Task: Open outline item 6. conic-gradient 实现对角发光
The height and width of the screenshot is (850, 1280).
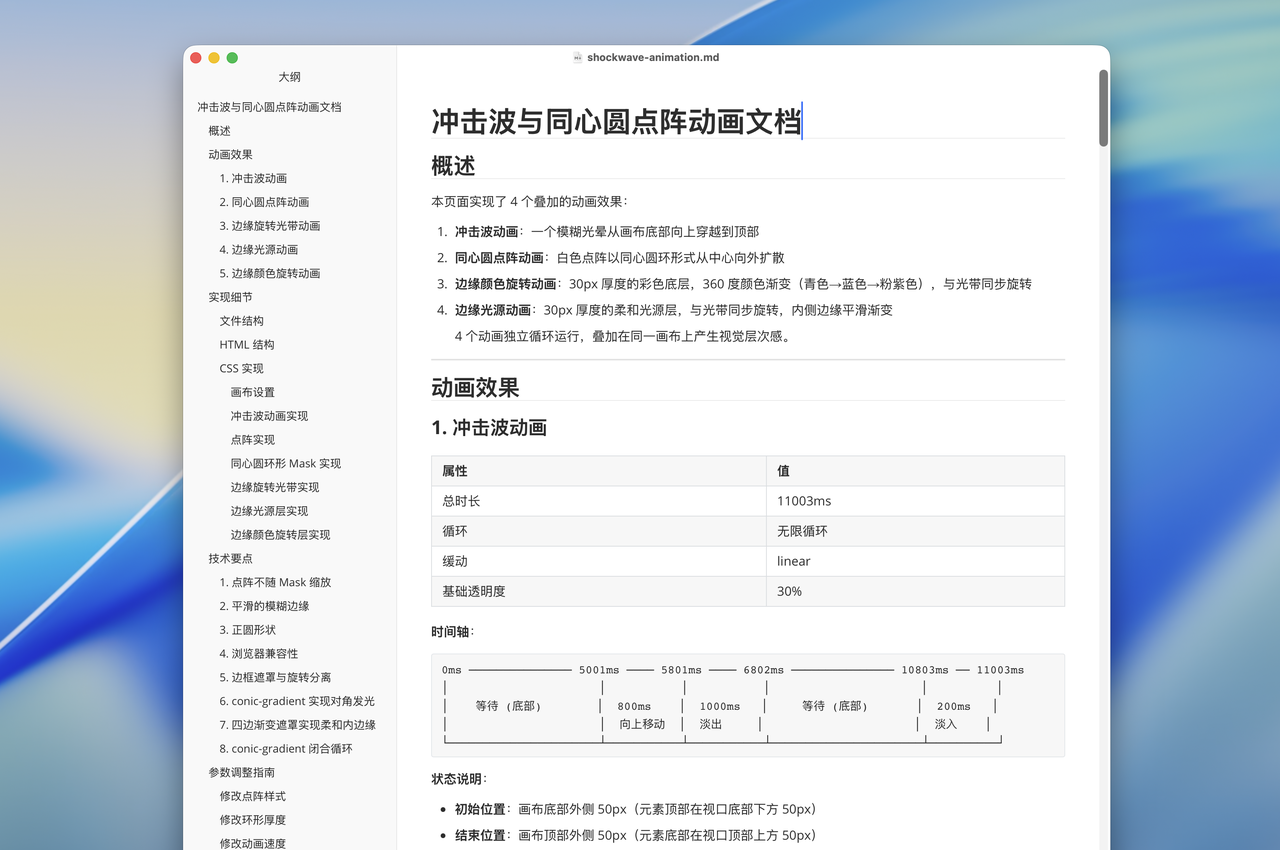Action: coord(297,701)
